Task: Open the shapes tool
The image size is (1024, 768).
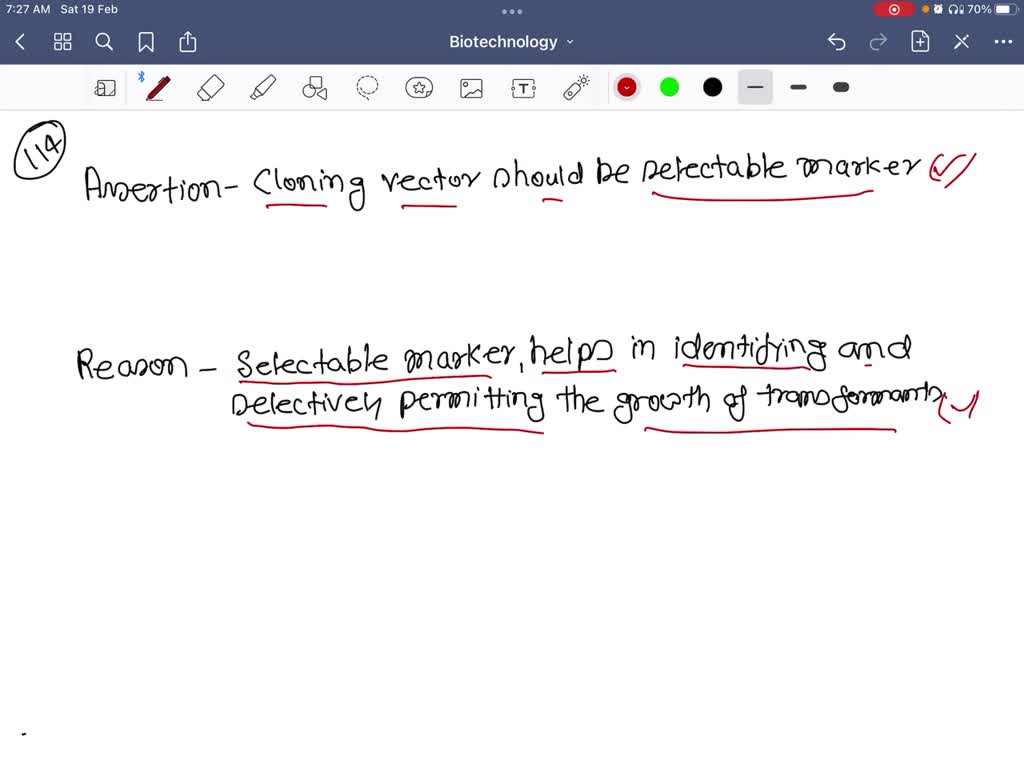Action: (314, 87)
